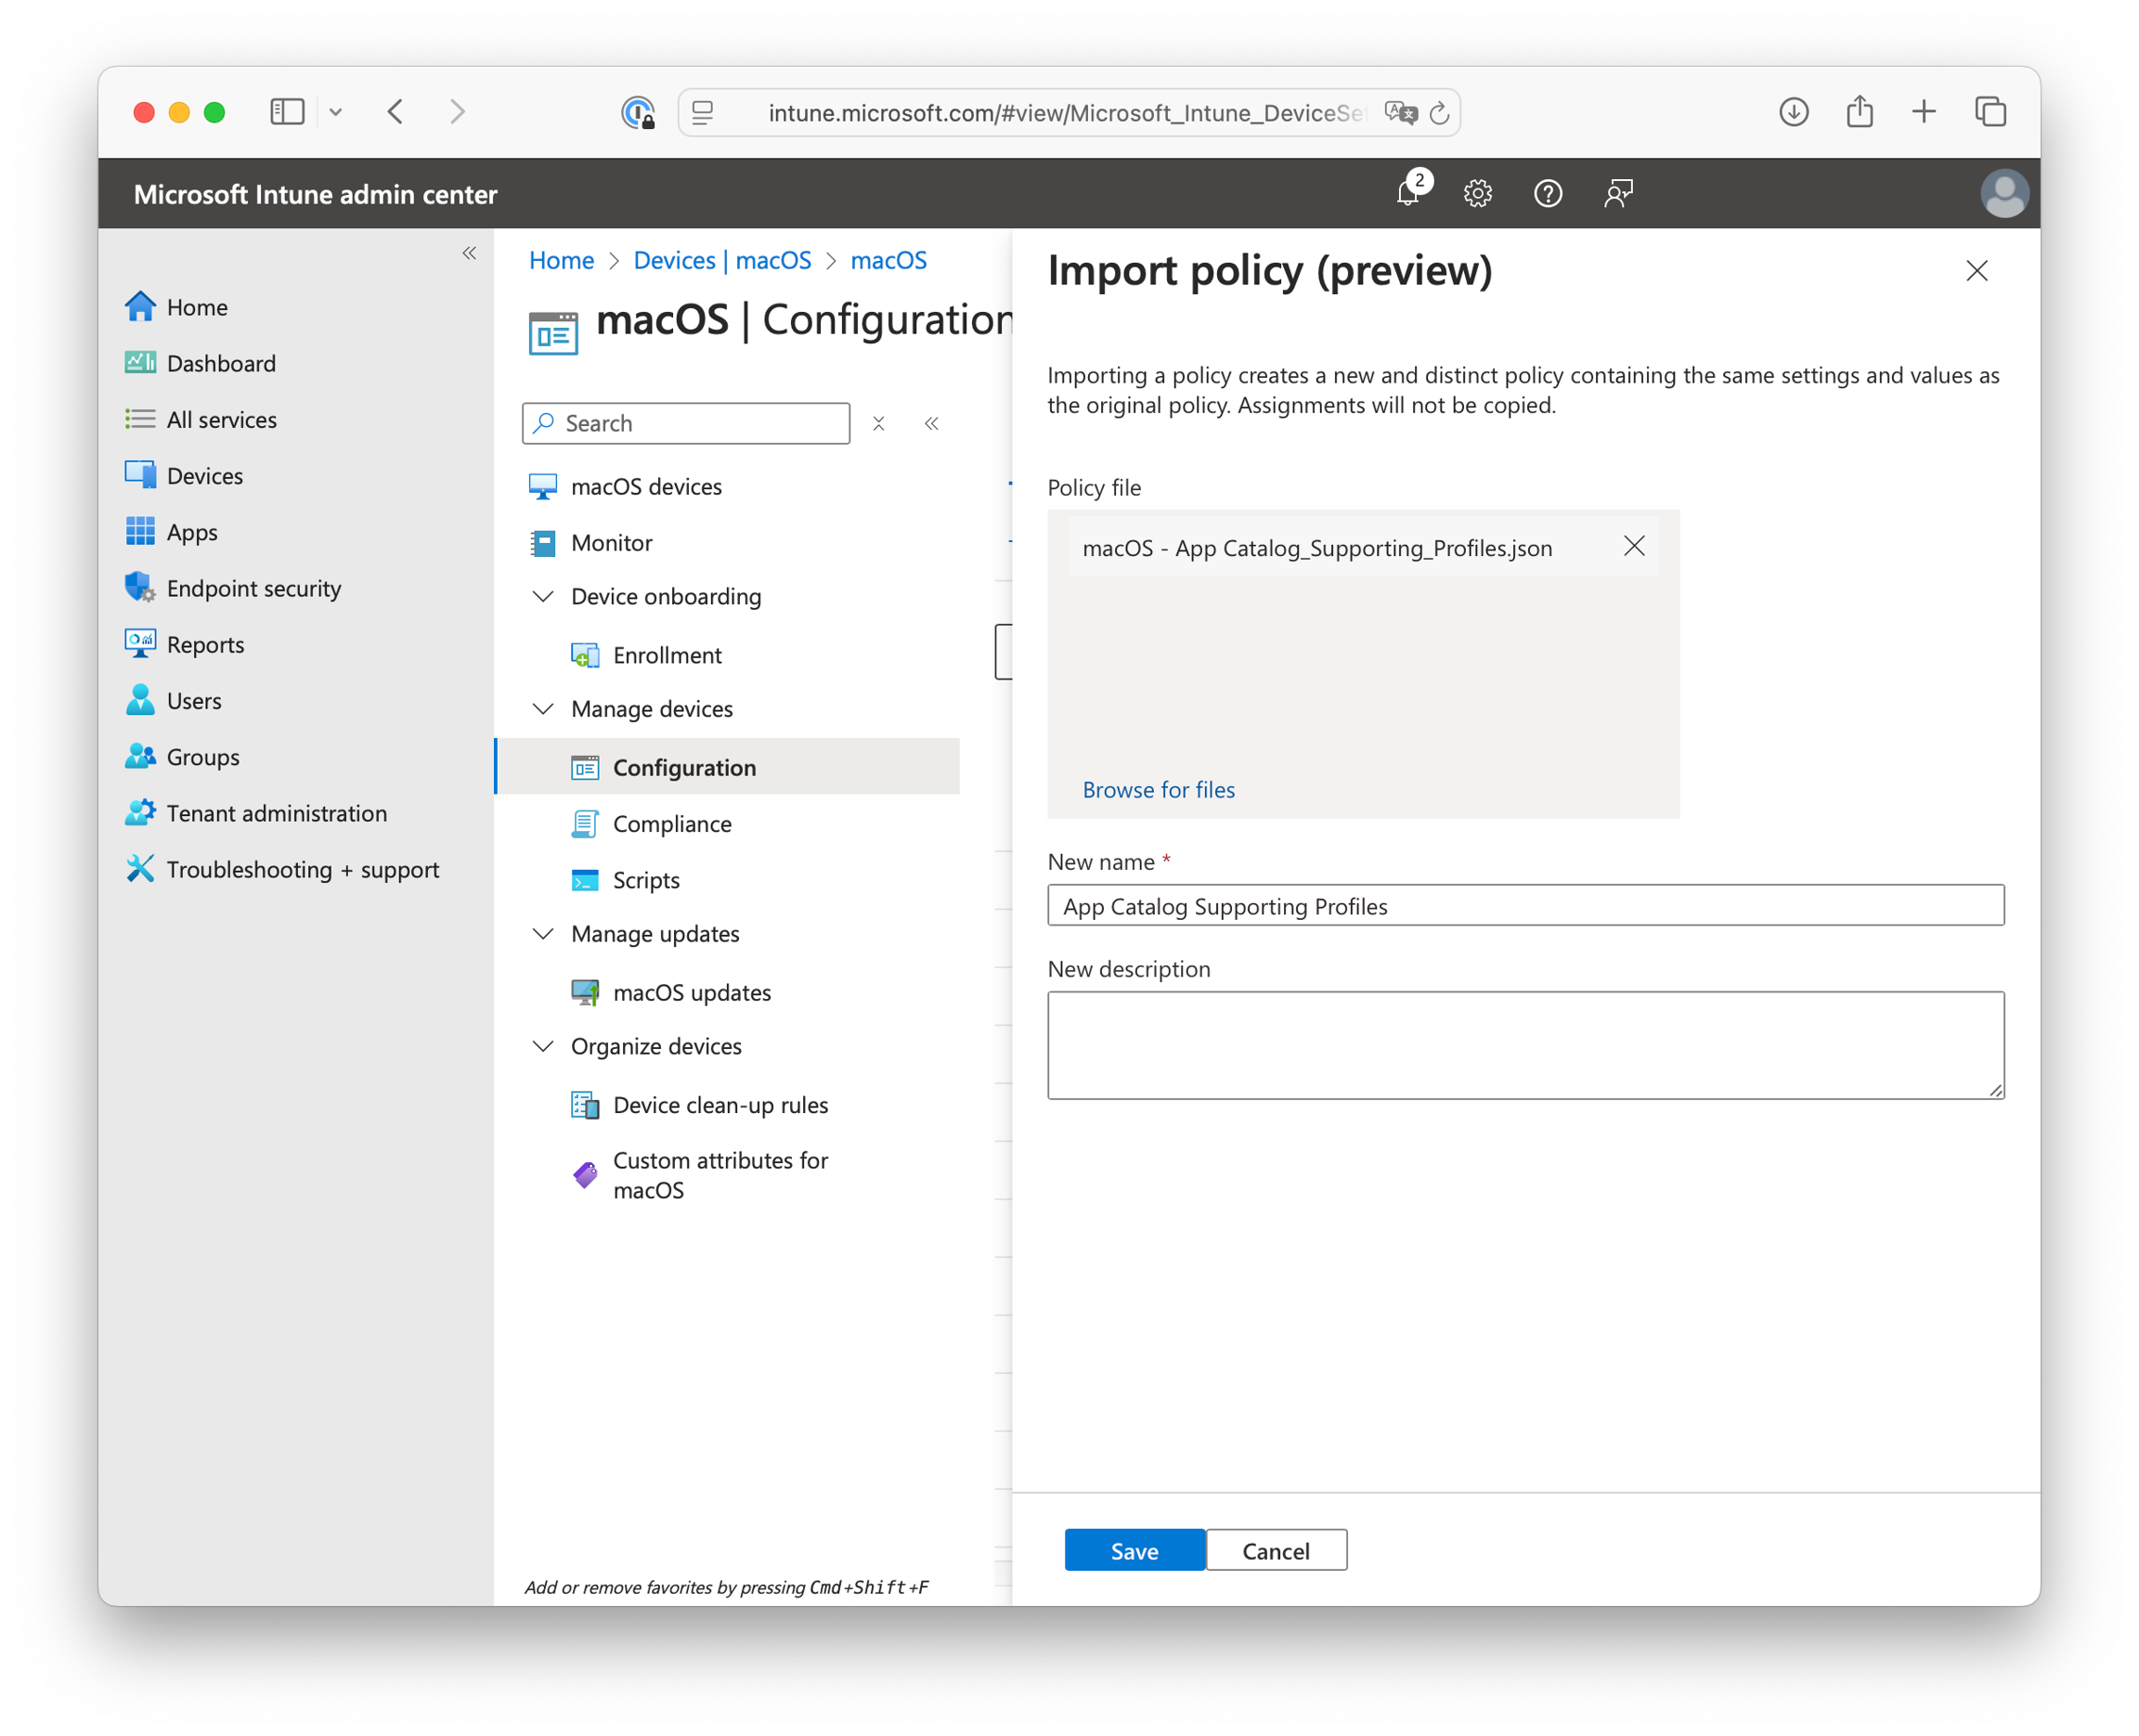2139x1736 pixels.
Task: Collapse the Organize devices section
Action: coord(543,1046)
